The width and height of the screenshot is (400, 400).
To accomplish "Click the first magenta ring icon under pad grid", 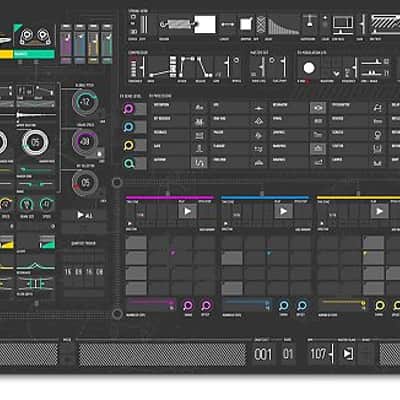I will 188,305.
